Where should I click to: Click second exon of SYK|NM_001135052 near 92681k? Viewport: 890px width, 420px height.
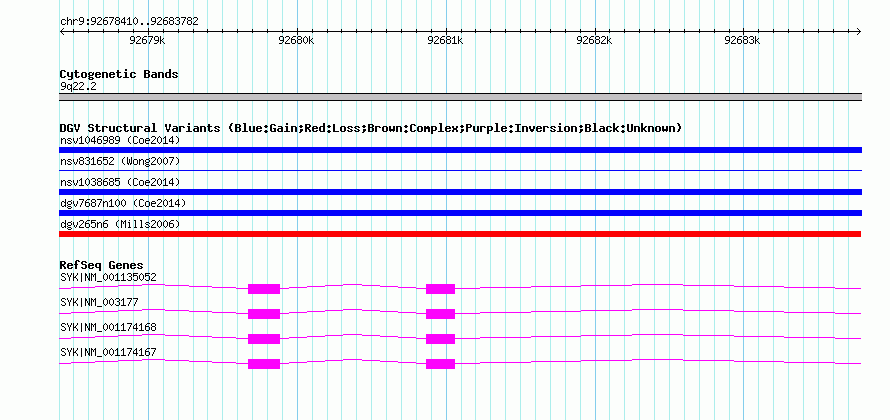click(440, 289)
